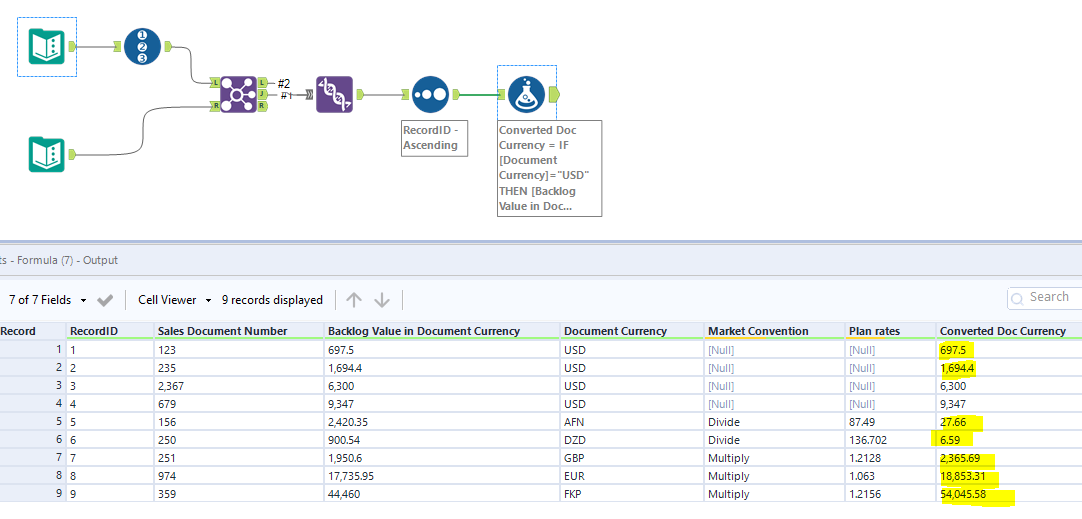Click the Union tool icon
This screenshot has width=1082, height=519.
point(334,94)
